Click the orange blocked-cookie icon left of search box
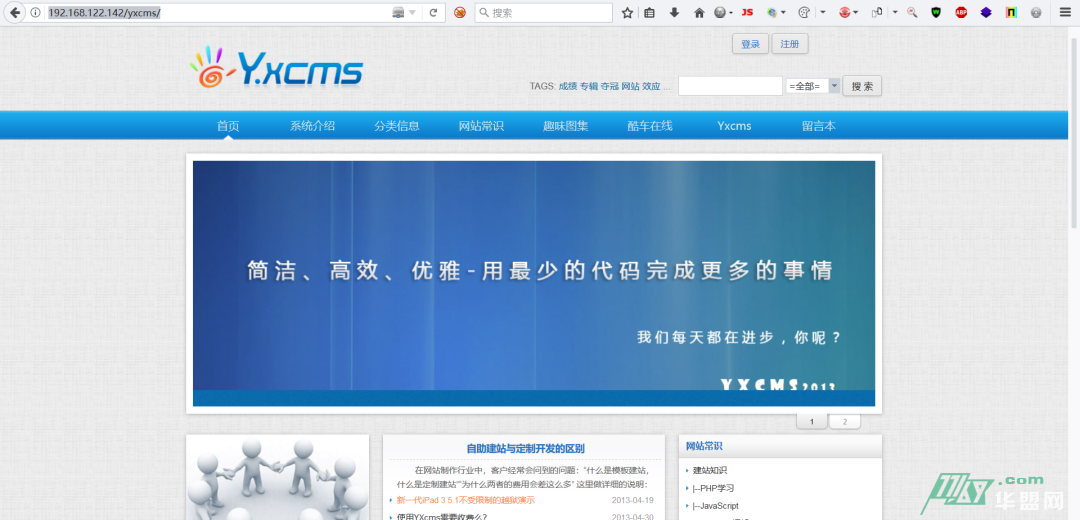 pyautogui.click(x=460, y=12)
